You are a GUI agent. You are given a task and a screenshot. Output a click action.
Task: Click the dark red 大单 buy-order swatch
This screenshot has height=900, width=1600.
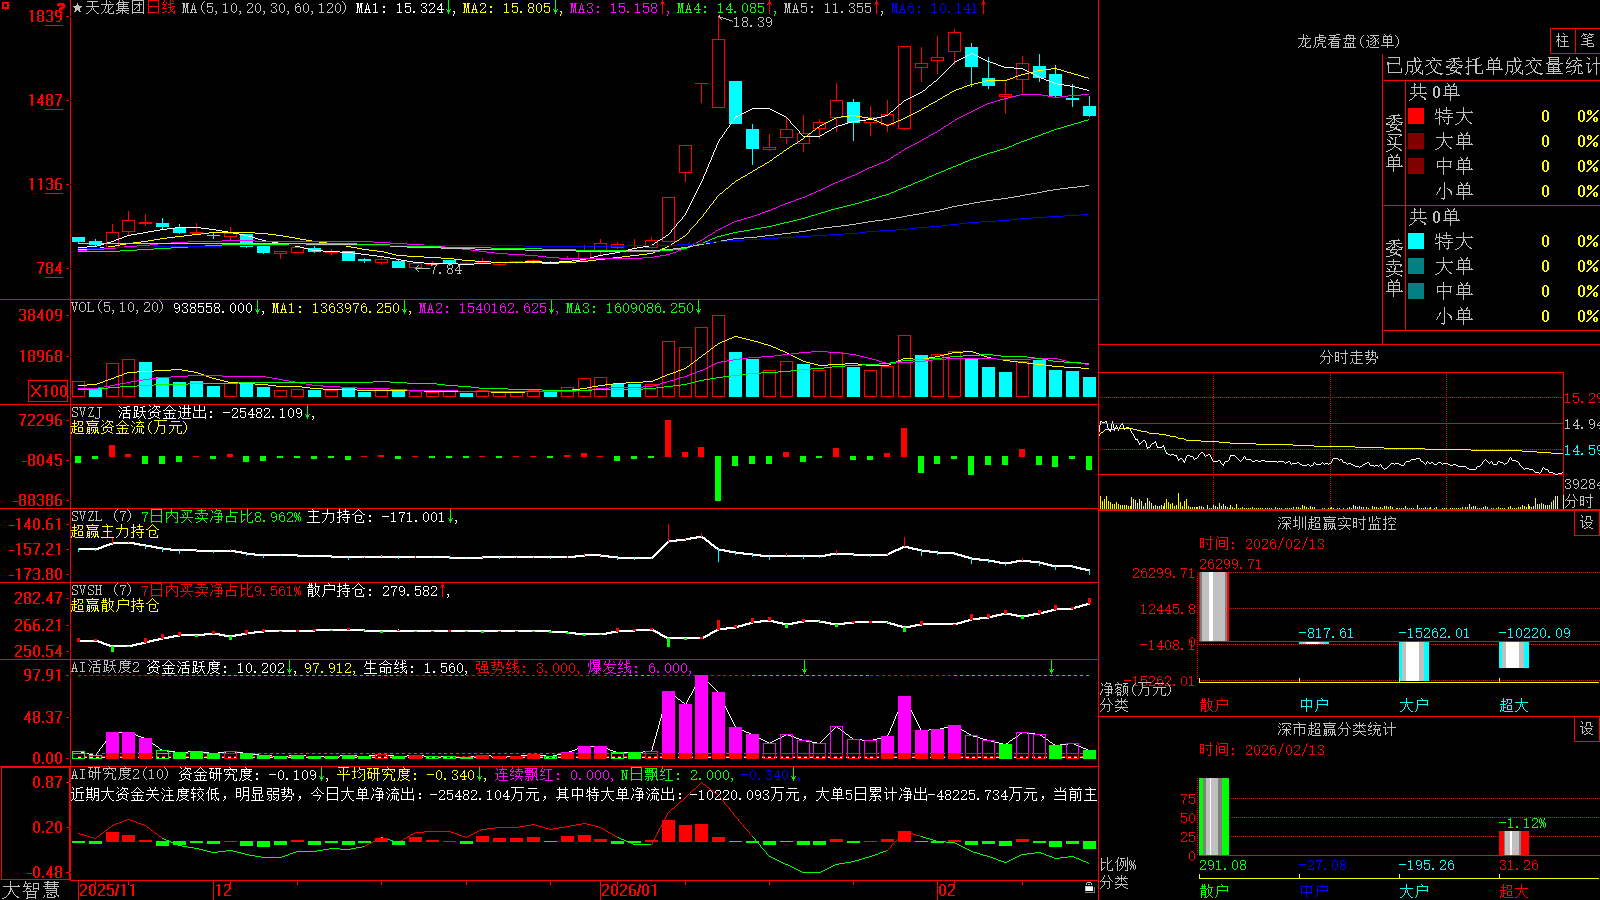[1416, 141]
